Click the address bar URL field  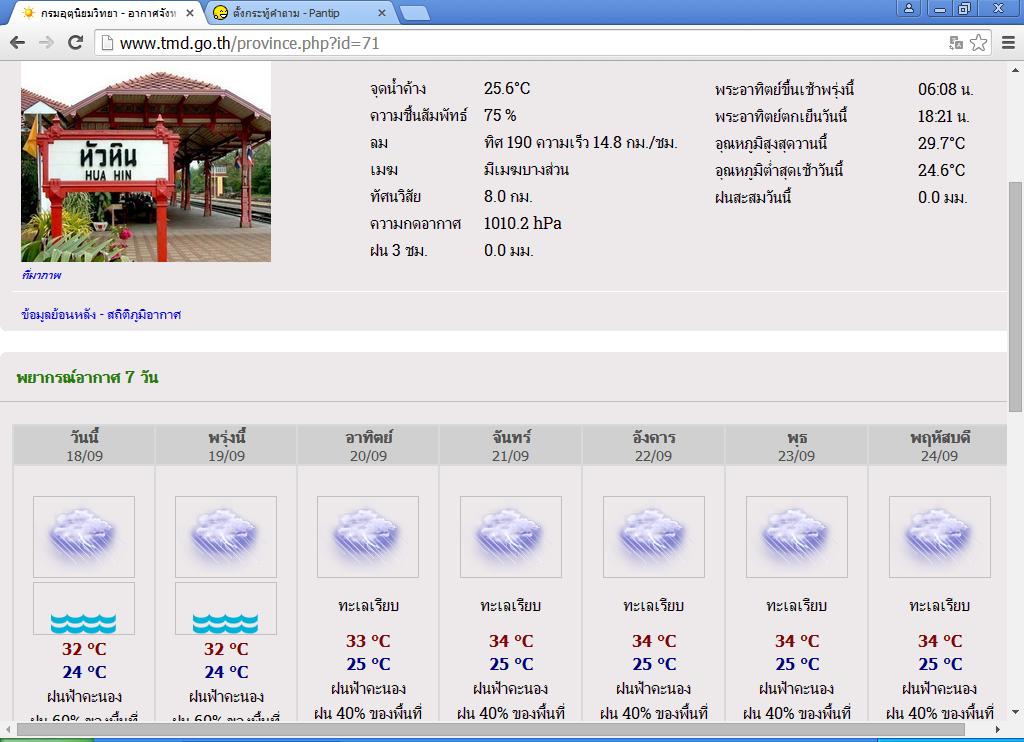(x=522, y=43)
